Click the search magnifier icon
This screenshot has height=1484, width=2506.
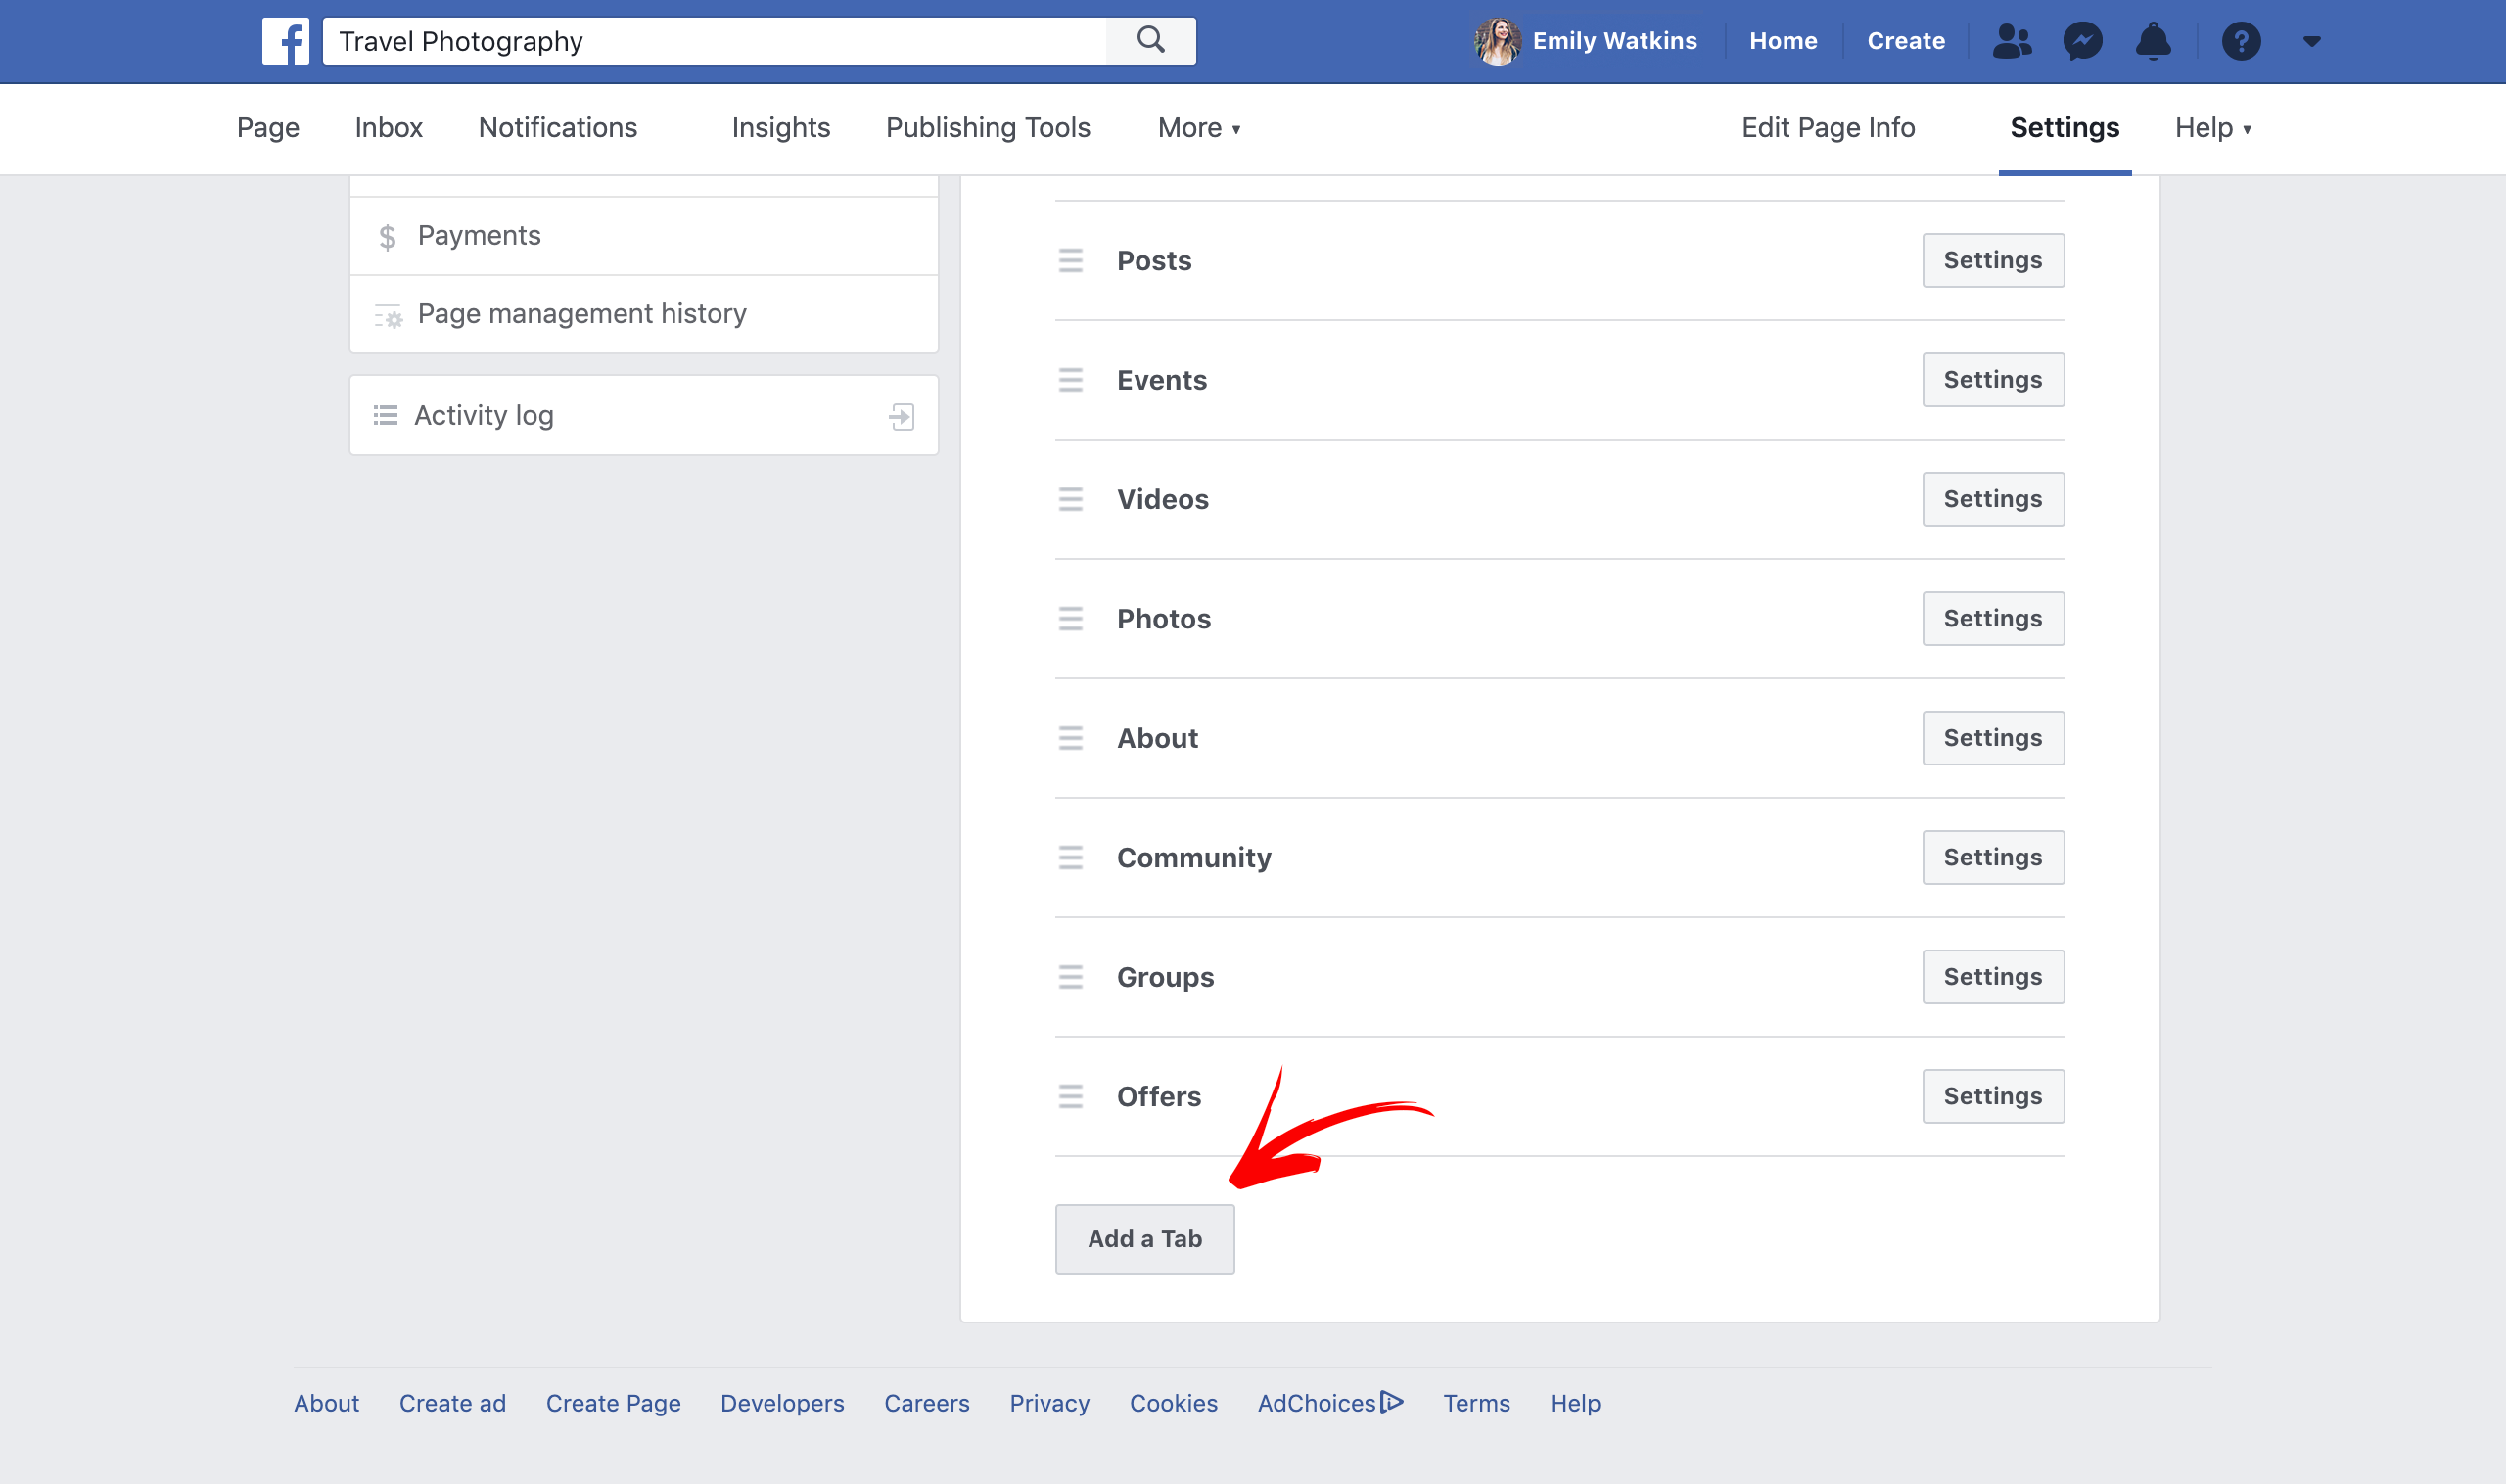pos(1151,41)
